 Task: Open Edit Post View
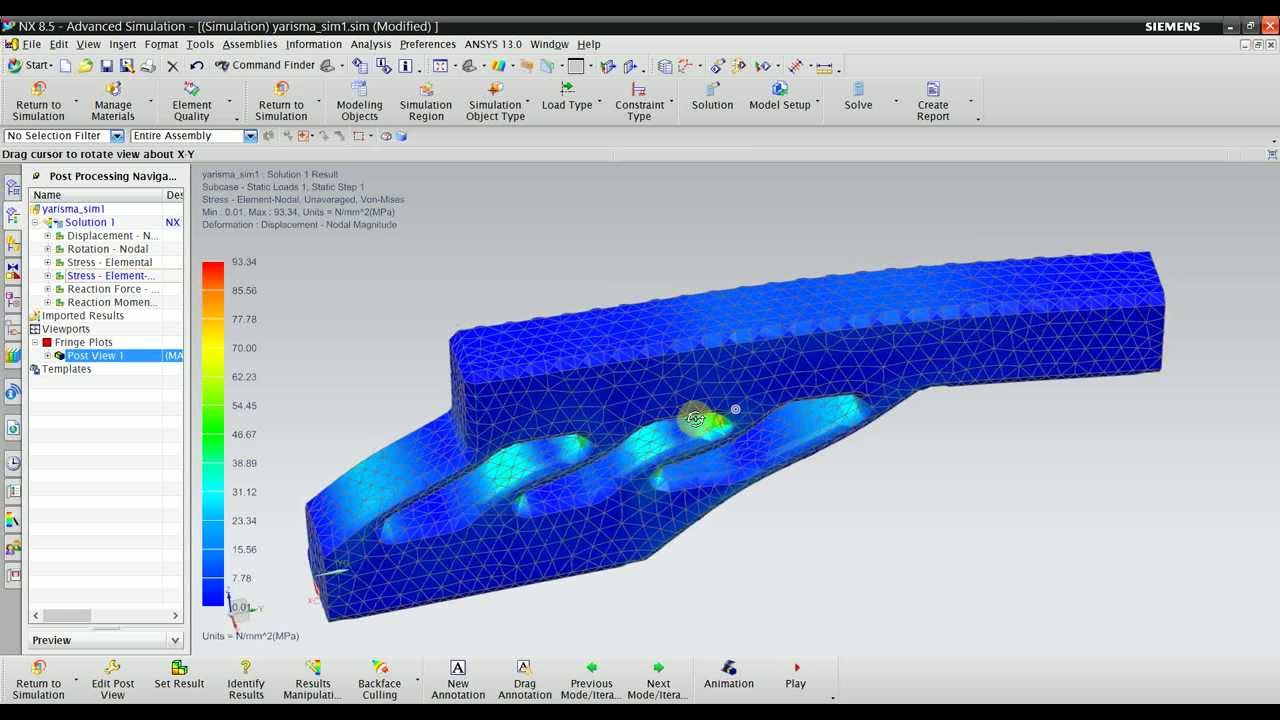click(x=113, y=680)
